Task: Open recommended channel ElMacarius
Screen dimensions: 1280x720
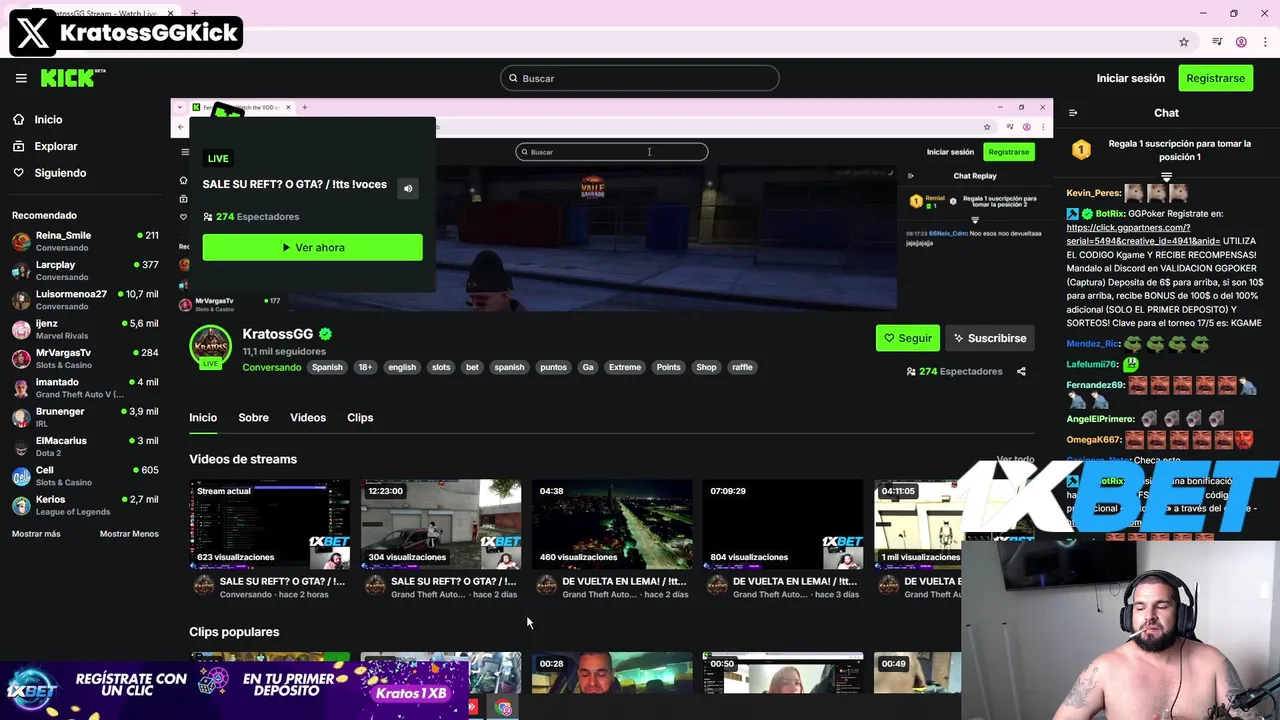Action: 85,446
